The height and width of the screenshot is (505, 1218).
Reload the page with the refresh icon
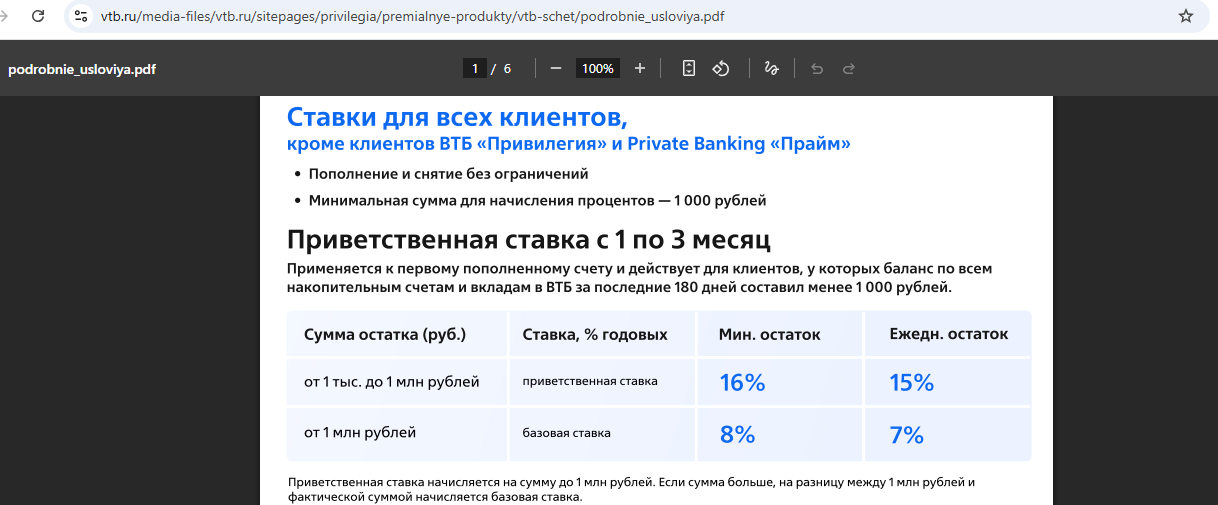tap(38, 16)
